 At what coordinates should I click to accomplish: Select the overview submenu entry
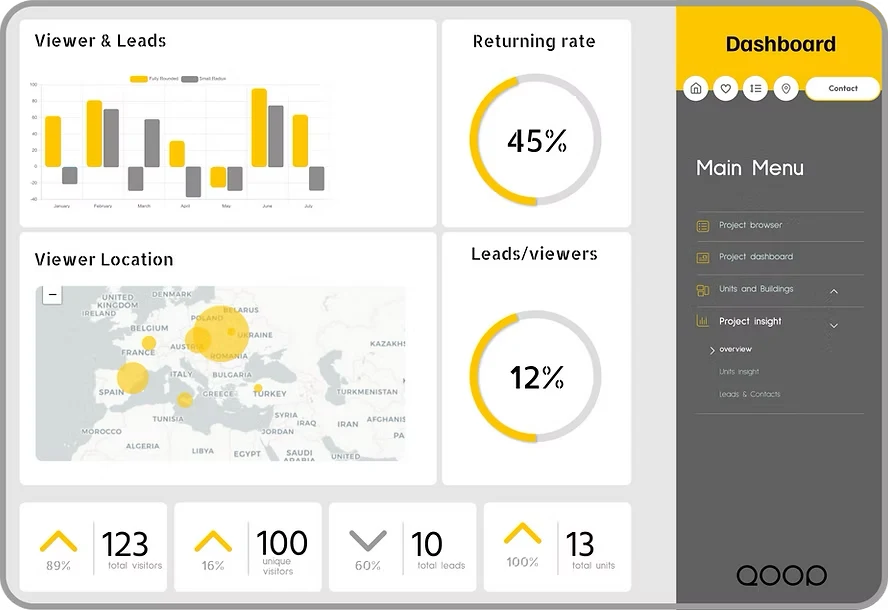tap(735, 349)
